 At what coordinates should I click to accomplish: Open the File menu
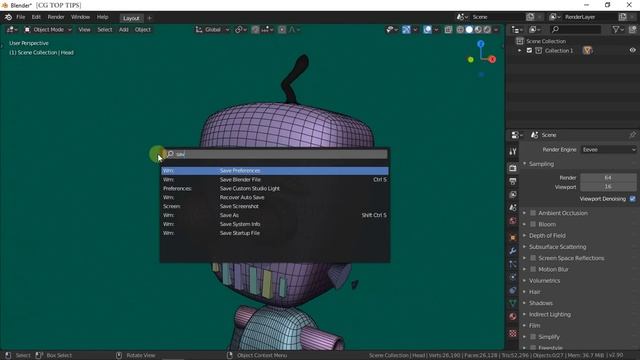point(20,17)
